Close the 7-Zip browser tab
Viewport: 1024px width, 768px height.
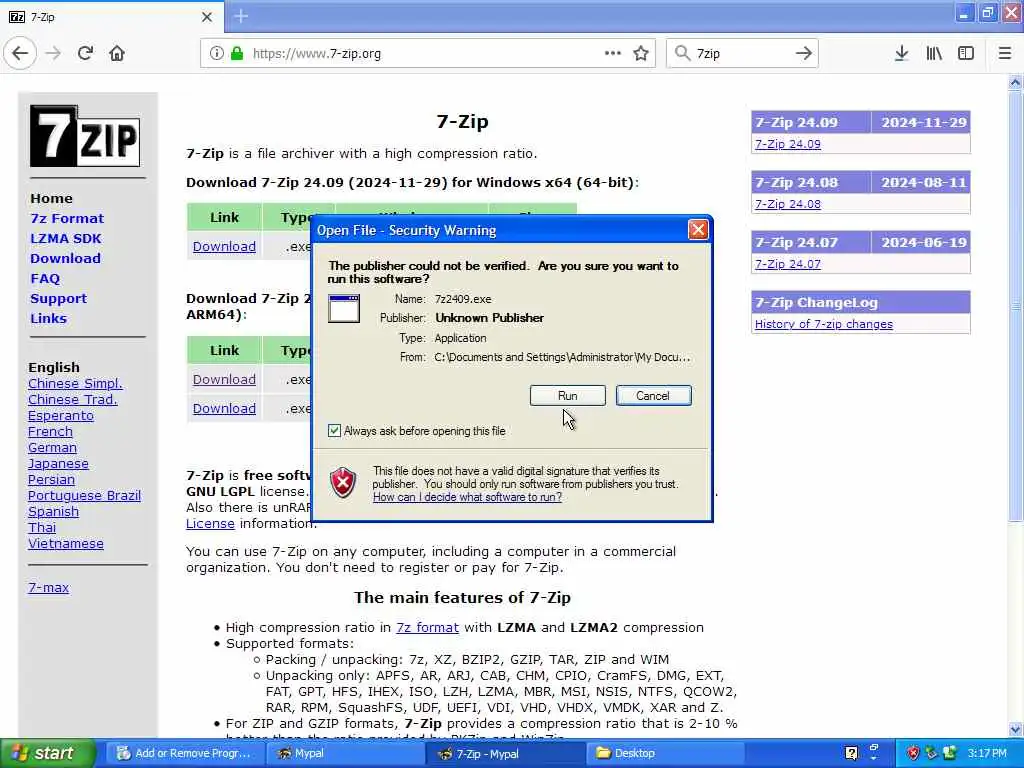pyautogui.click(x=207, y=17)
